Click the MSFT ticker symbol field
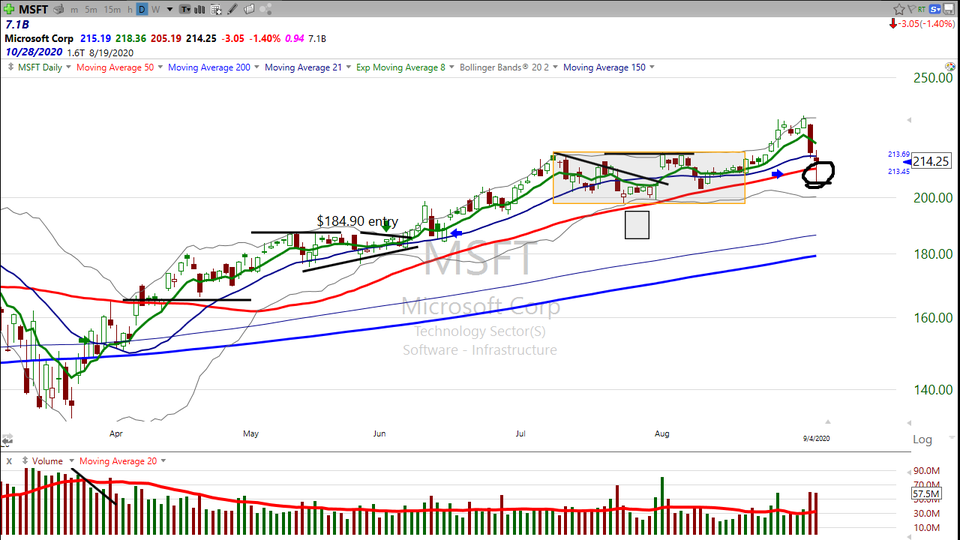This screenshot has height=540, width=960. point(33,9)
